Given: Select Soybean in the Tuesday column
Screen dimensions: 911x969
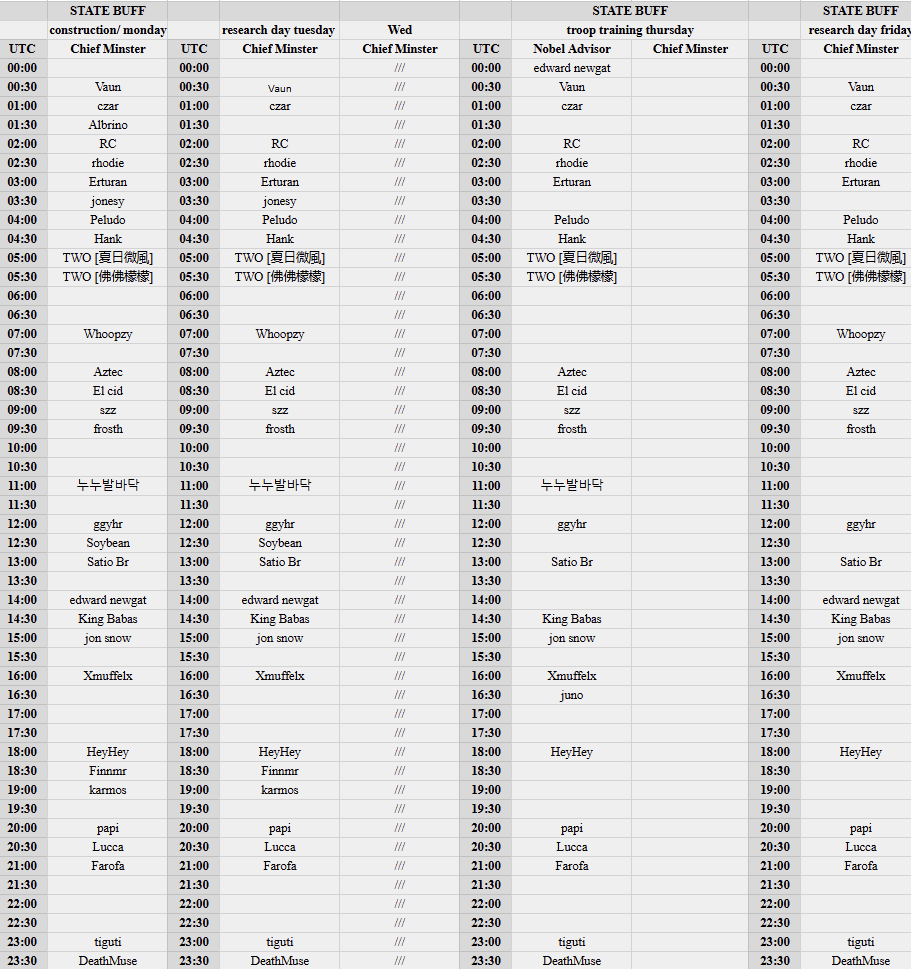Looking at the screenshot, I should click(280, 543).
